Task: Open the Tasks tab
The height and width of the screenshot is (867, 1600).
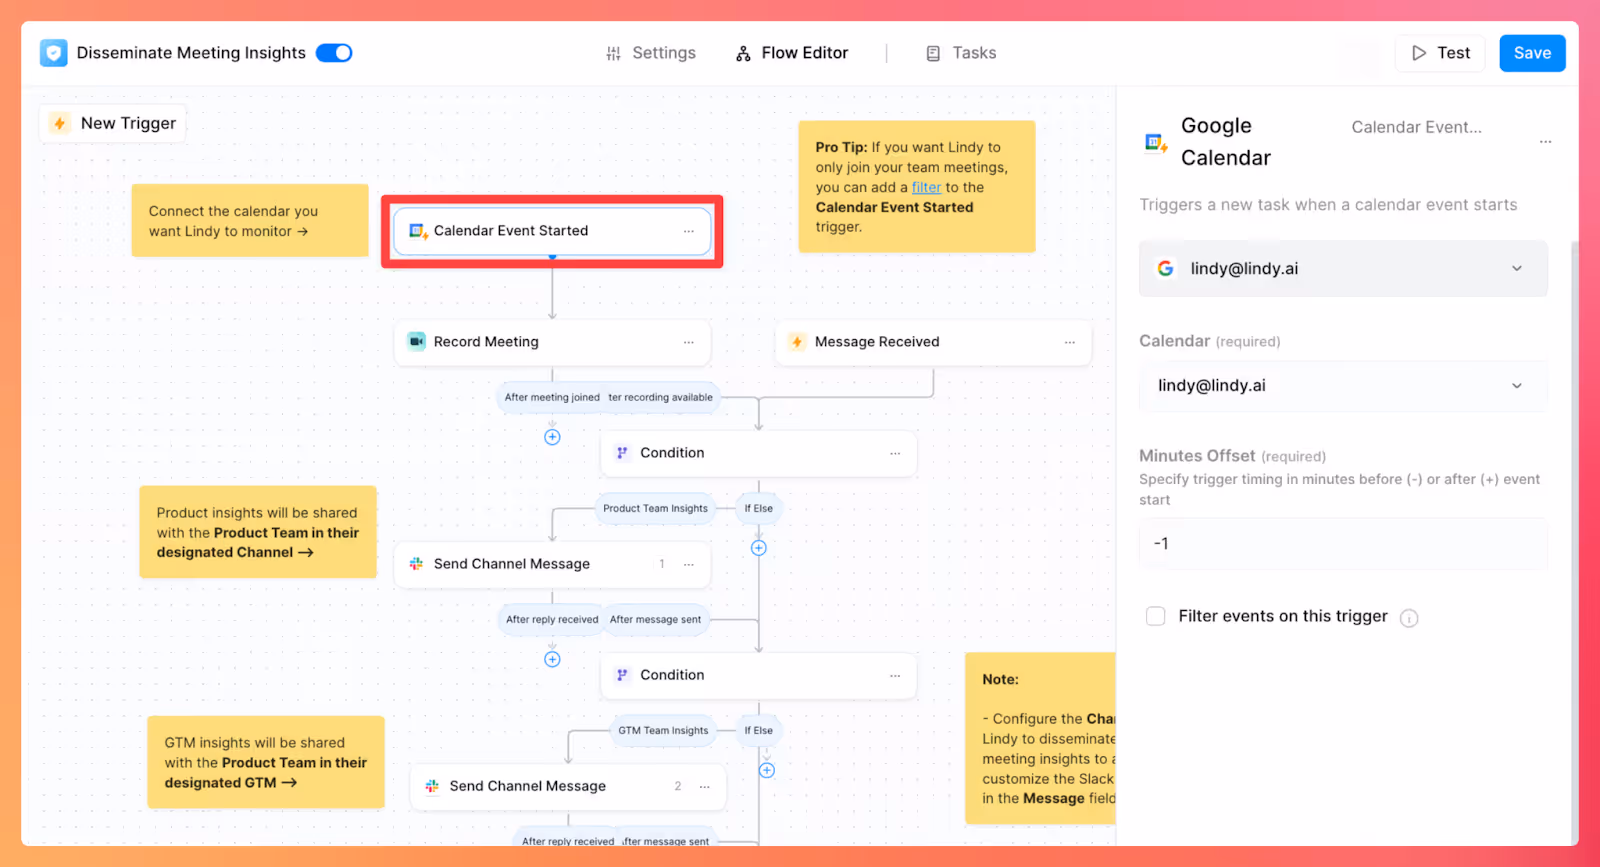Action: click(x=961, y=53)
